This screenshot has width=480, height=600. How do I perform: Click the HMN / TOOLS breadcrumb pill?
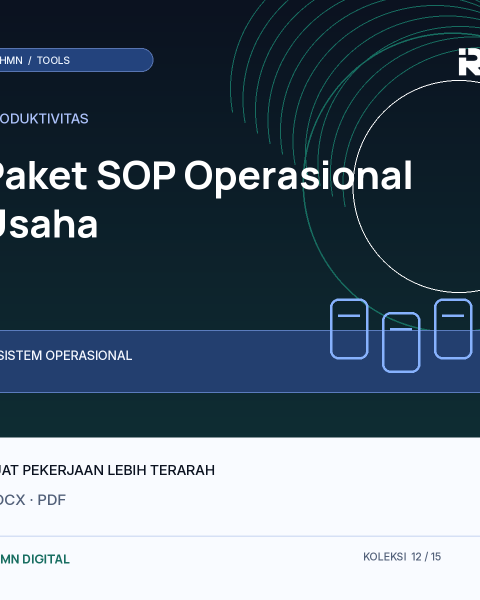[76, 60]
